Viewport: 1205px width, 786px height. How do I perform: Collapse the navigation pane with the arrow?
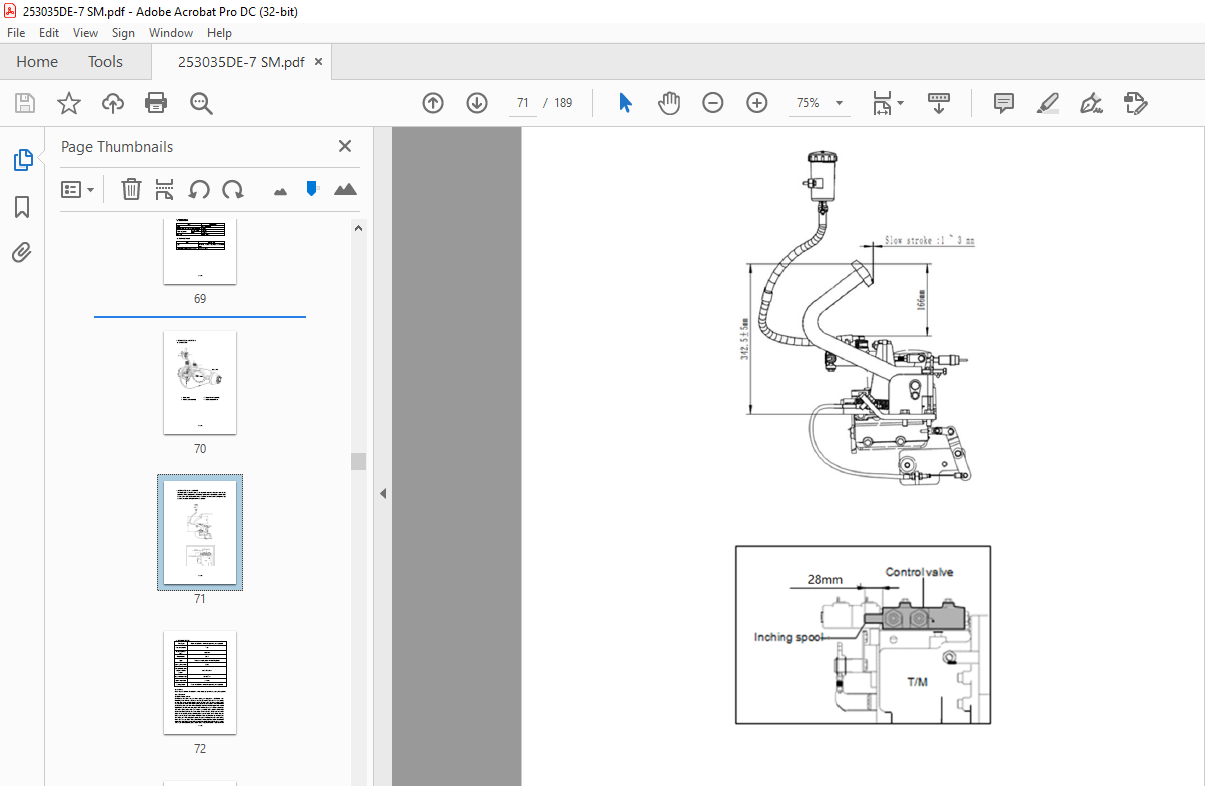pyautogui.click(x=383, y=493)
